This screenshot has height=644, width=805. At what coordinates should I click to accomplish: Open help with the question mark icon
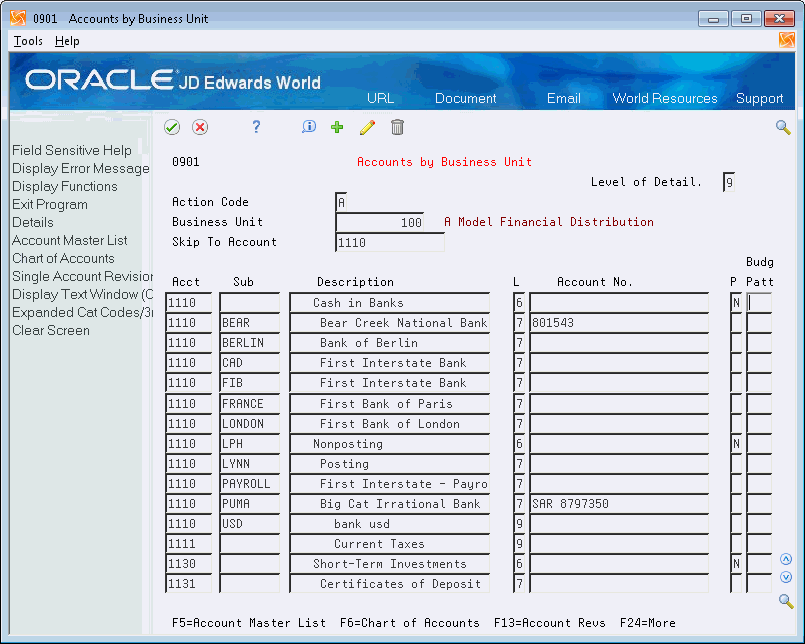[256, 127]
